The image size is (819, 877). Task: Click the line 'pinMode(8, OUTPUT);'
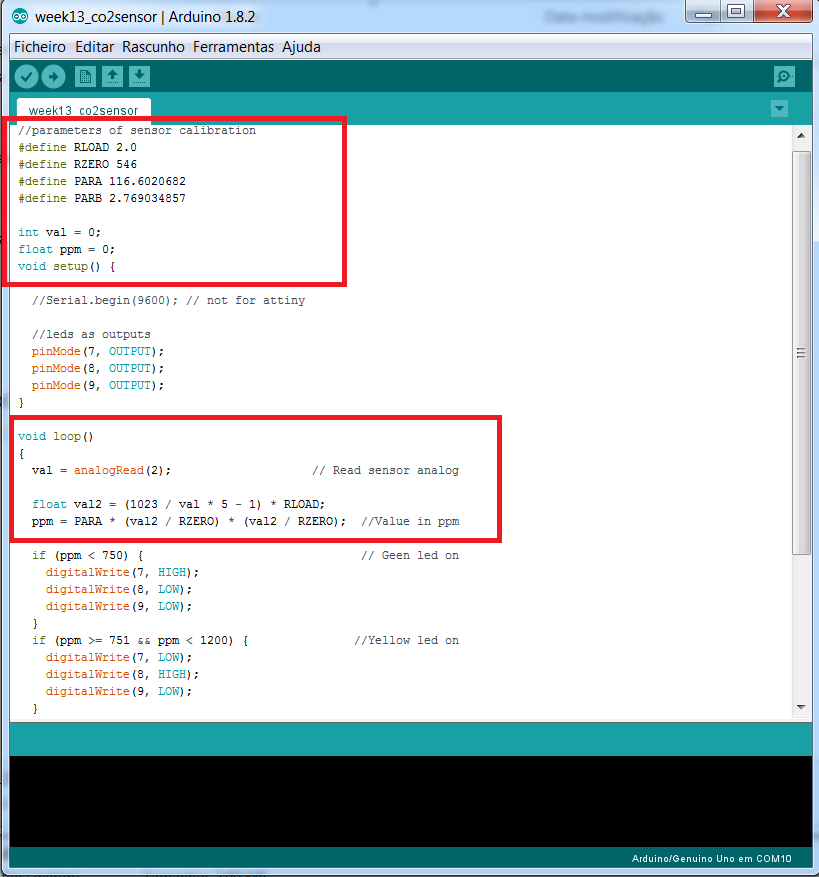click(x=97, y=369)
